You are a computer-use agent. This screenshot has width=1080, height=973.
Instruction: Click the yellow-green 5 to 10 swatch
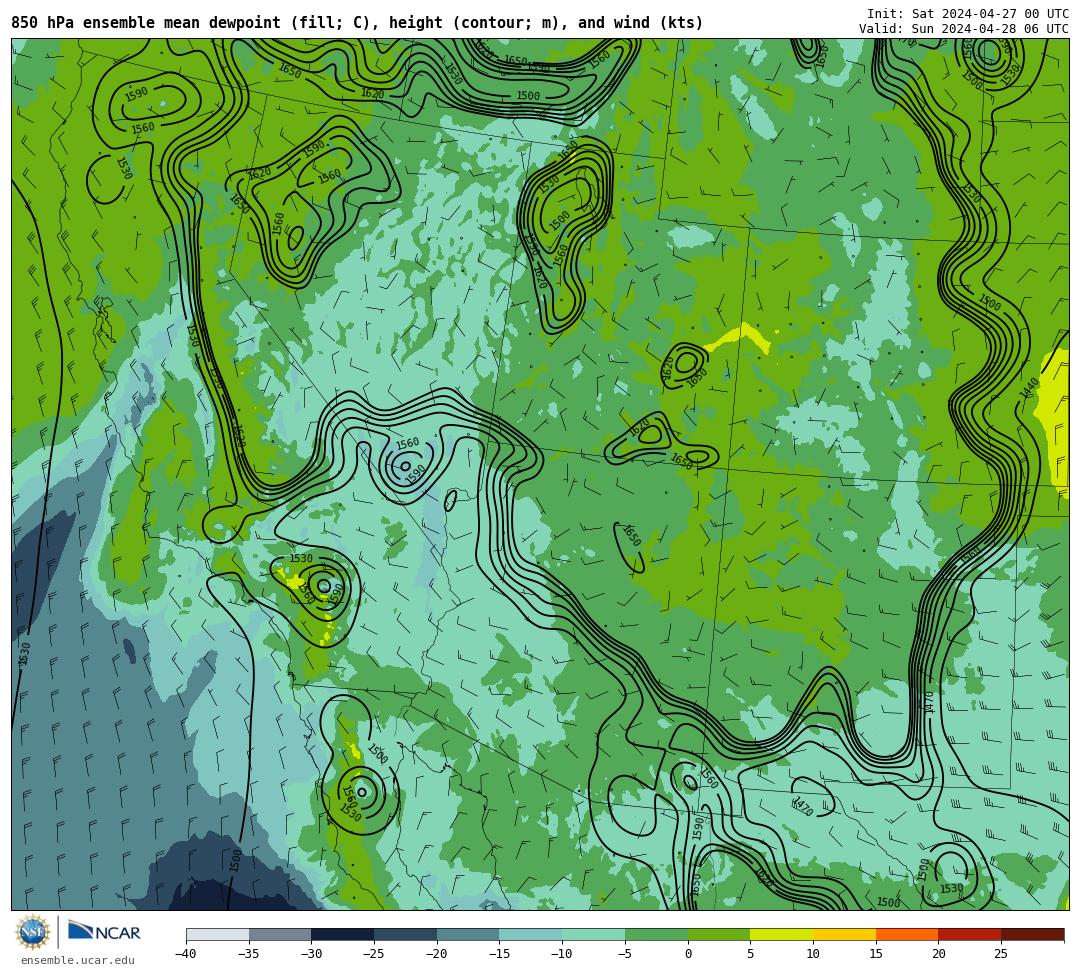point(781,934)
